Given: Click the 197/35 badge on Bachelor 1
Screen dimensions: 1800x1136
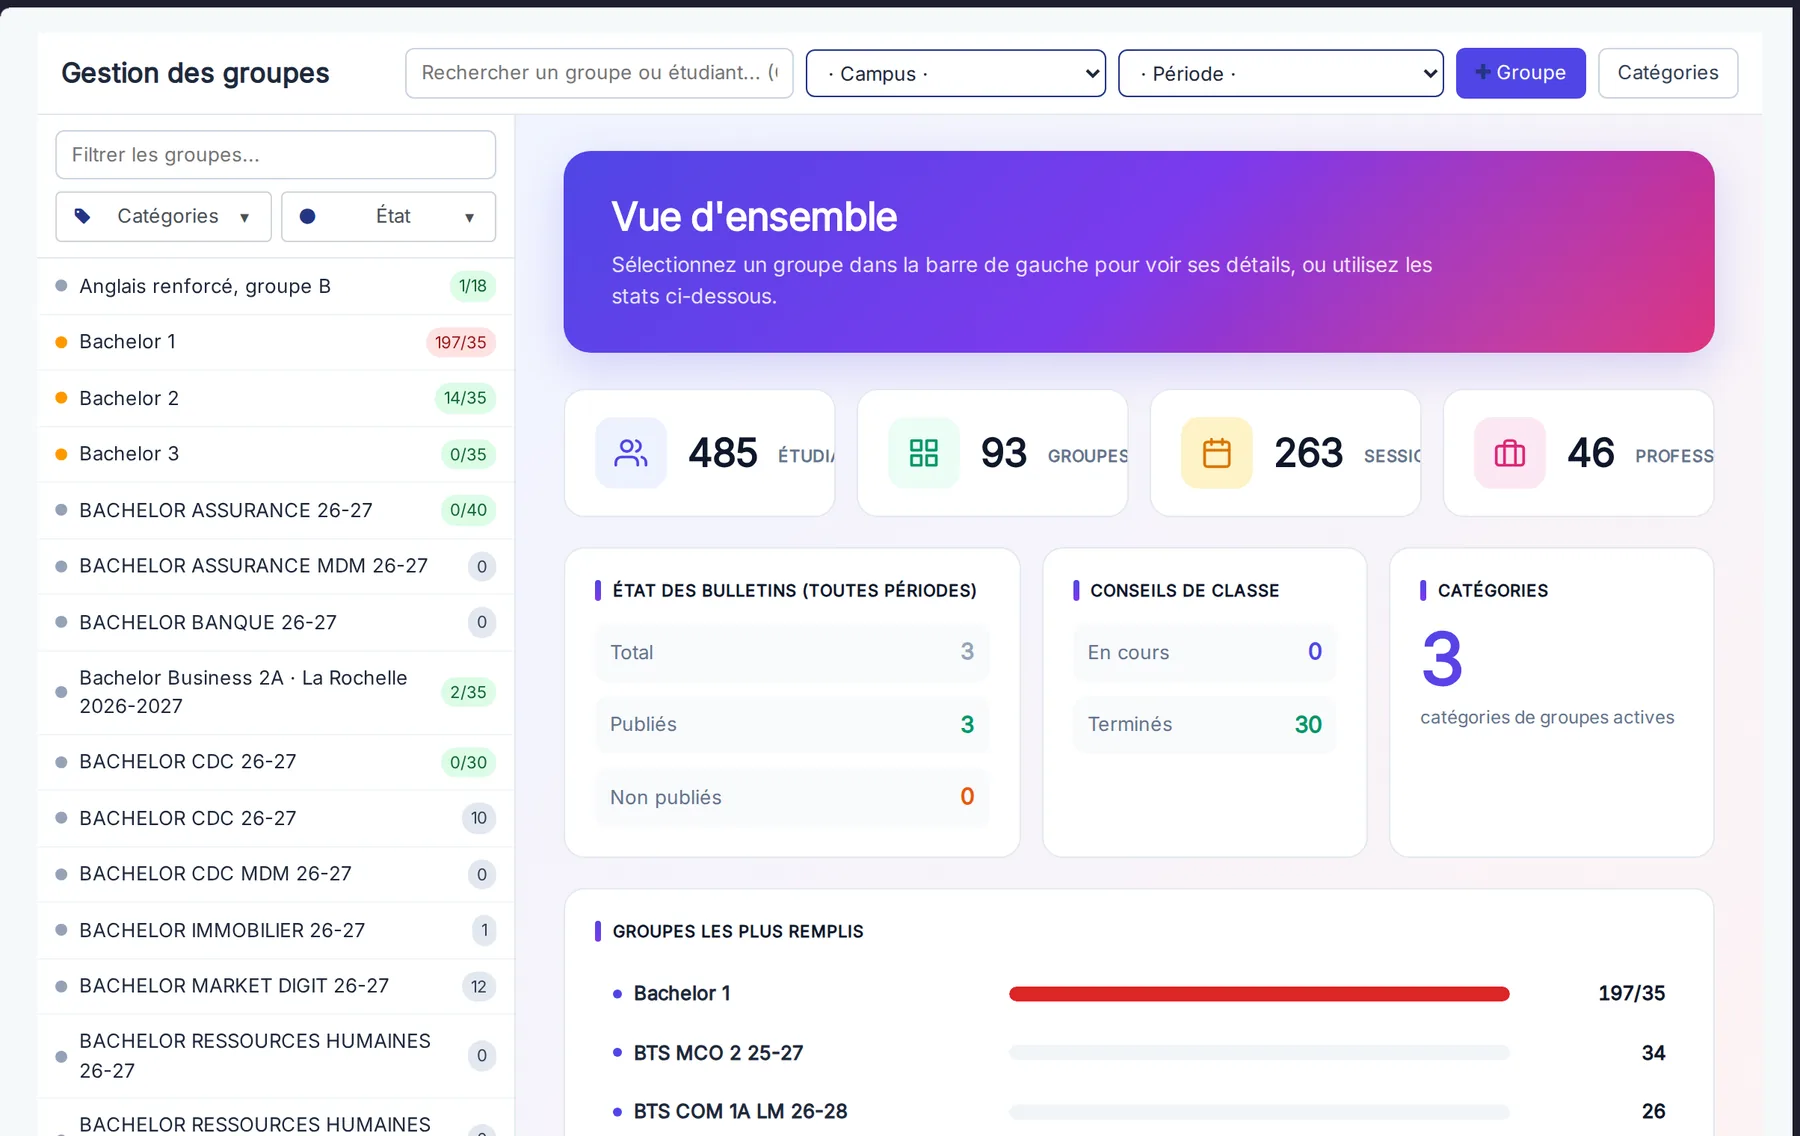Looking at the screenshot, I should coord(461,342).
